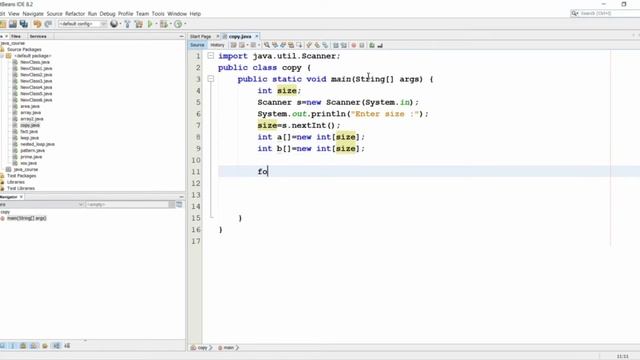Click the Stop Macro Recording icon

click(362, 45)
